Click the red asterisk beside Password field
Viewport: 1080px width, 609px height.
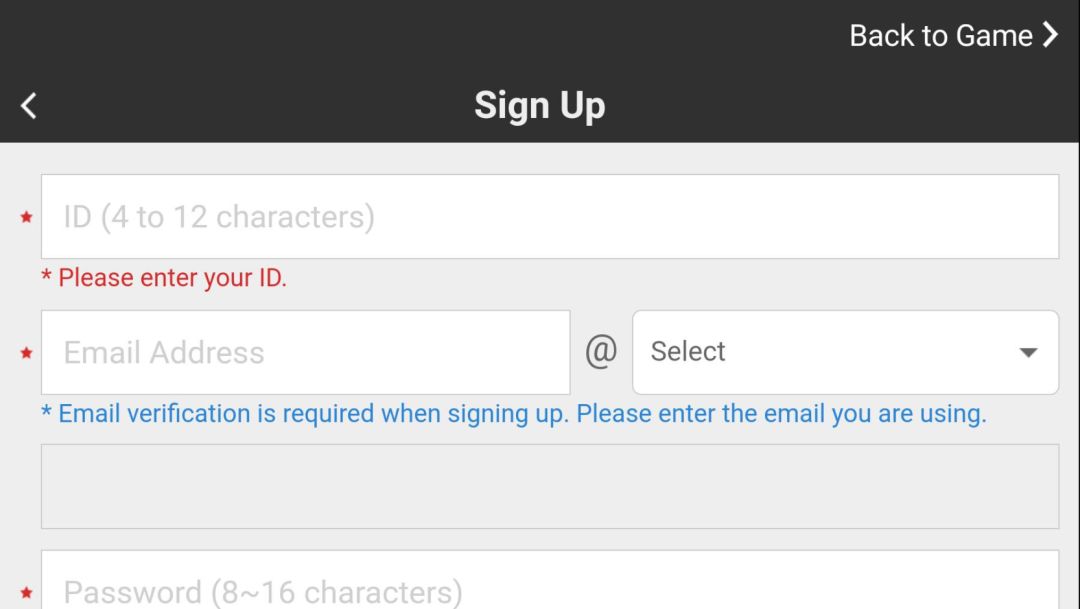click(26, 592)
